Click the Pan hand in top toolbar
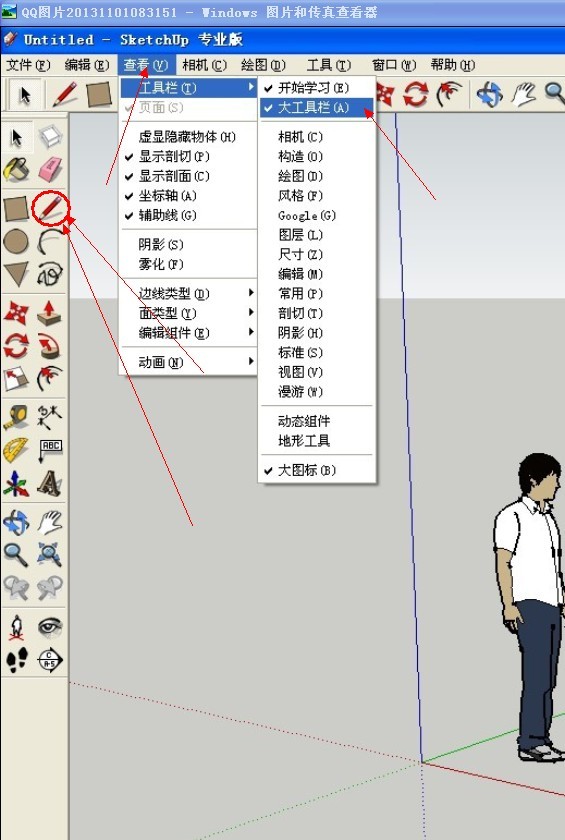This screenshot has width=565, height=840. tap(523, 95)
